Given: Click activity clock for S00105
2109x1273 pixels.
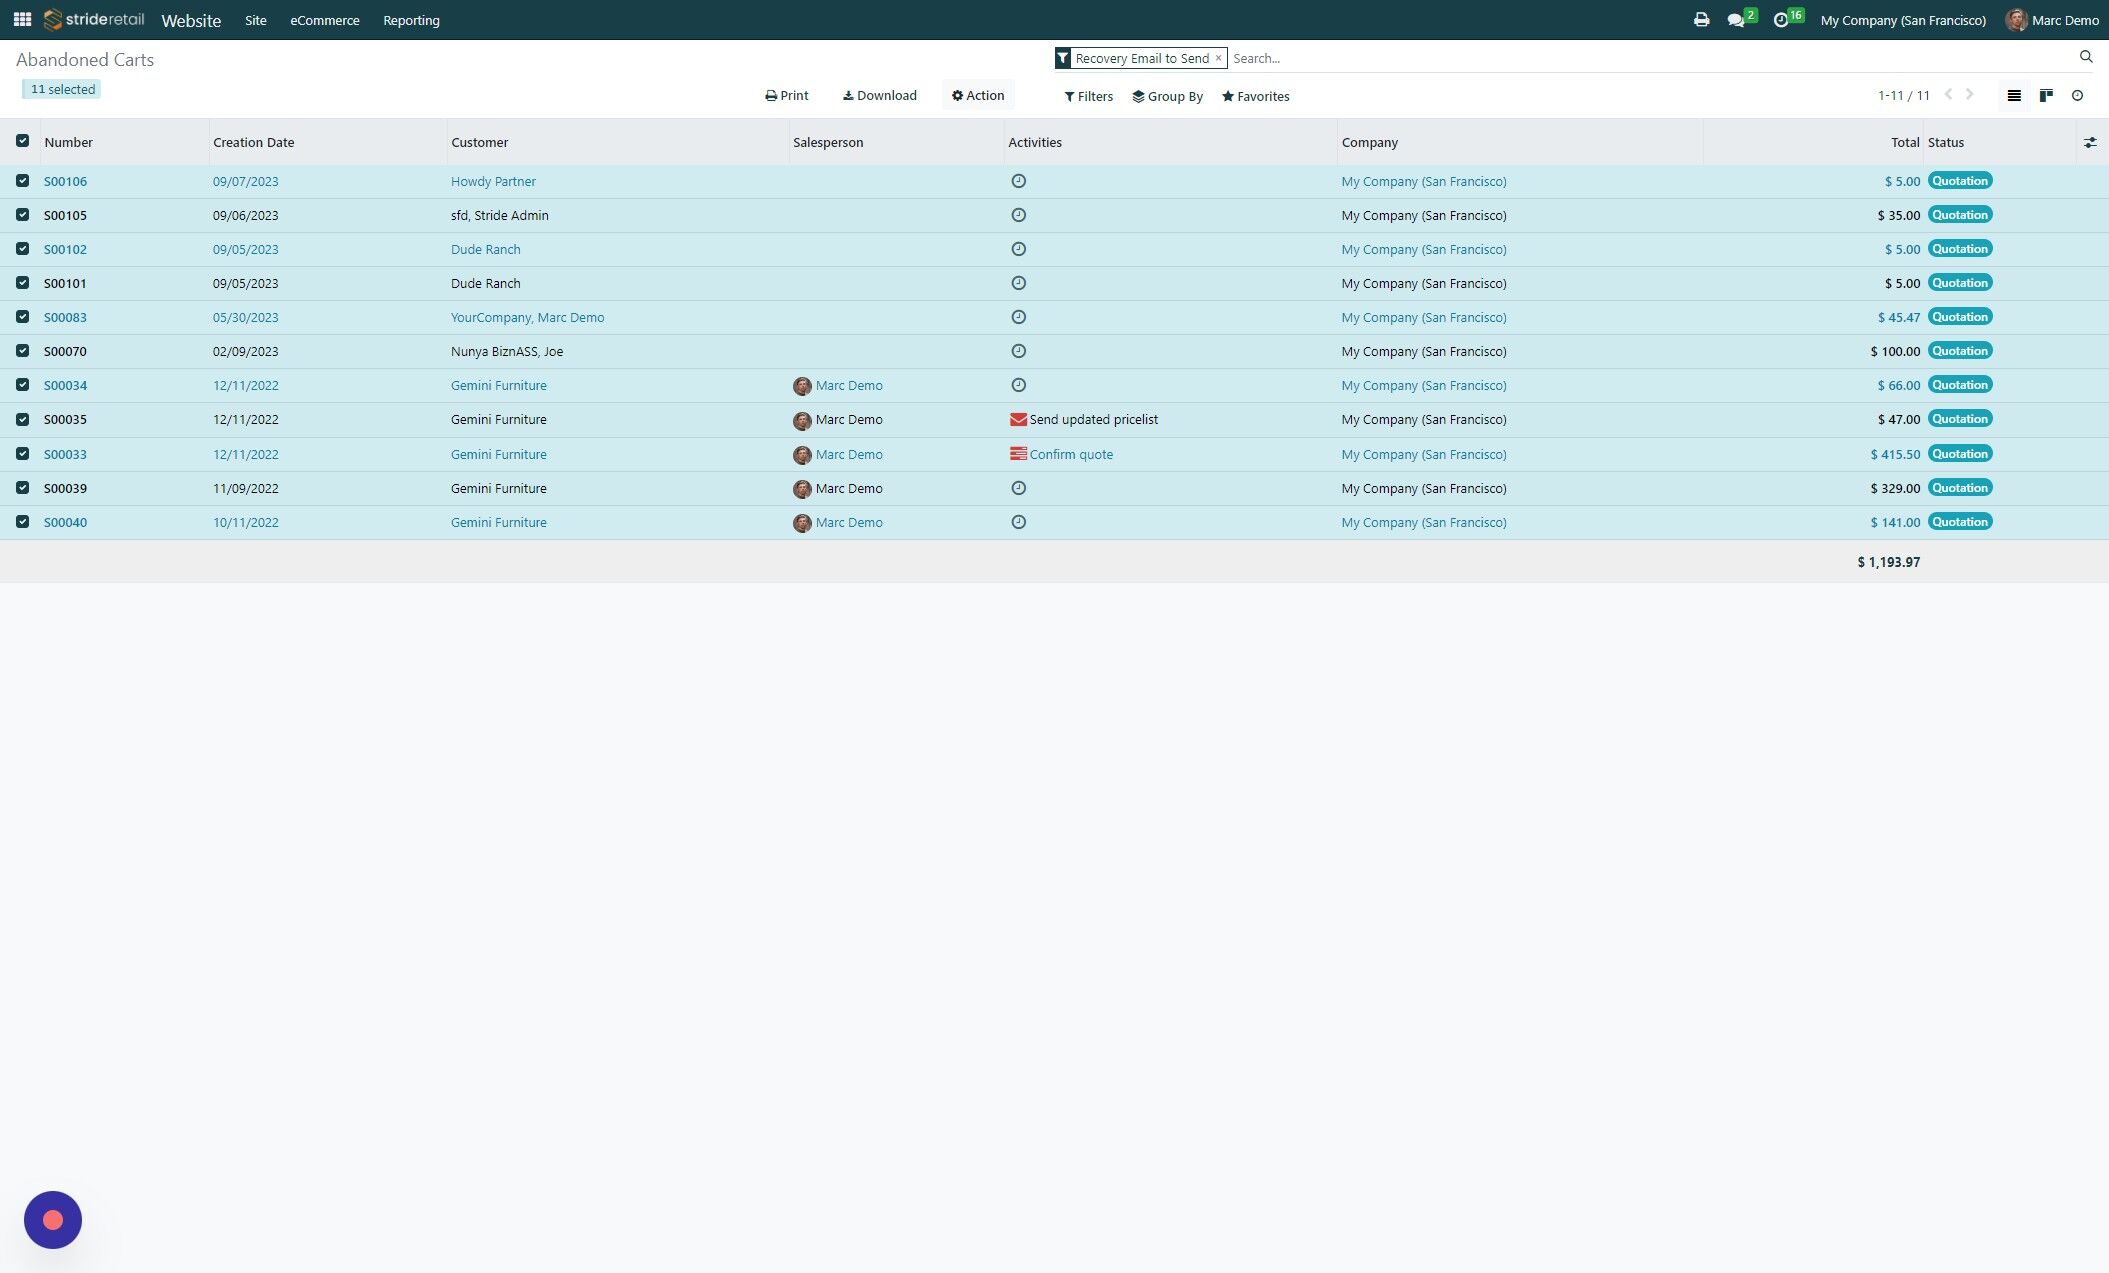Looking at the screenshot, I should pyautogui.click(x=1018, y=215).
